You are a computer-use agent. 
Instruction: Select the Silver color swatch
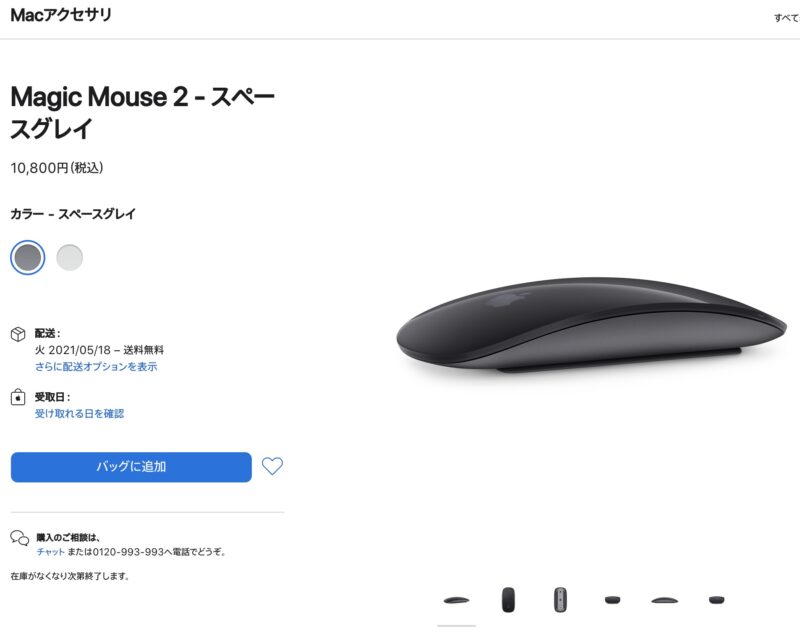click(69, 257)
